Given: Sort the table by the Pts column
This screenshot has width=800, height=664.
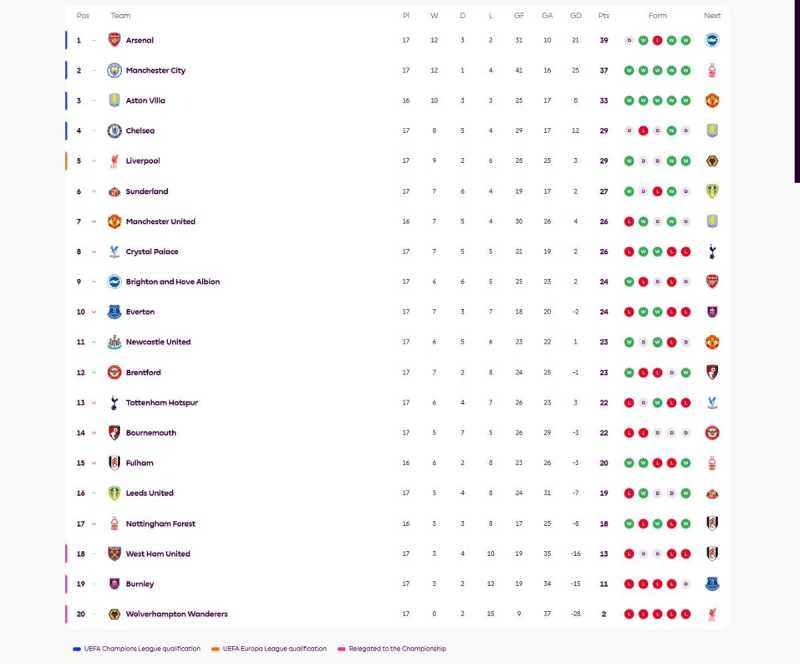Looking at the screenshot, I should pos(604,15).
